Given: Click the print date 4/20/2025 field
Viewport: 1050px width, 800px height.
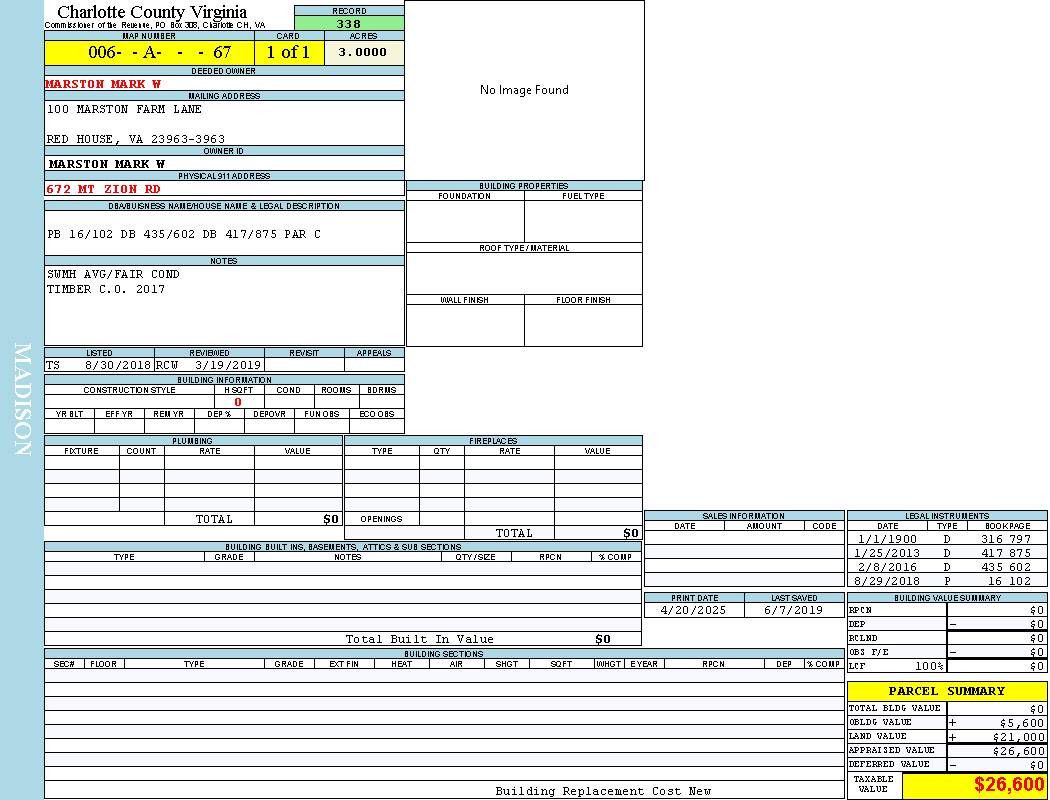Looking at the screenshot, I should 694,609.
